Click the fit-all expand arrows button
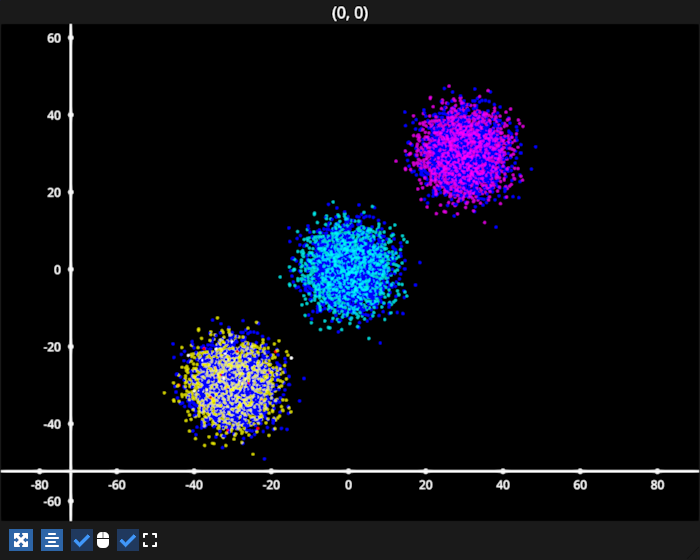The height and width of the screenshot is (560, 700). coord(21,540)
